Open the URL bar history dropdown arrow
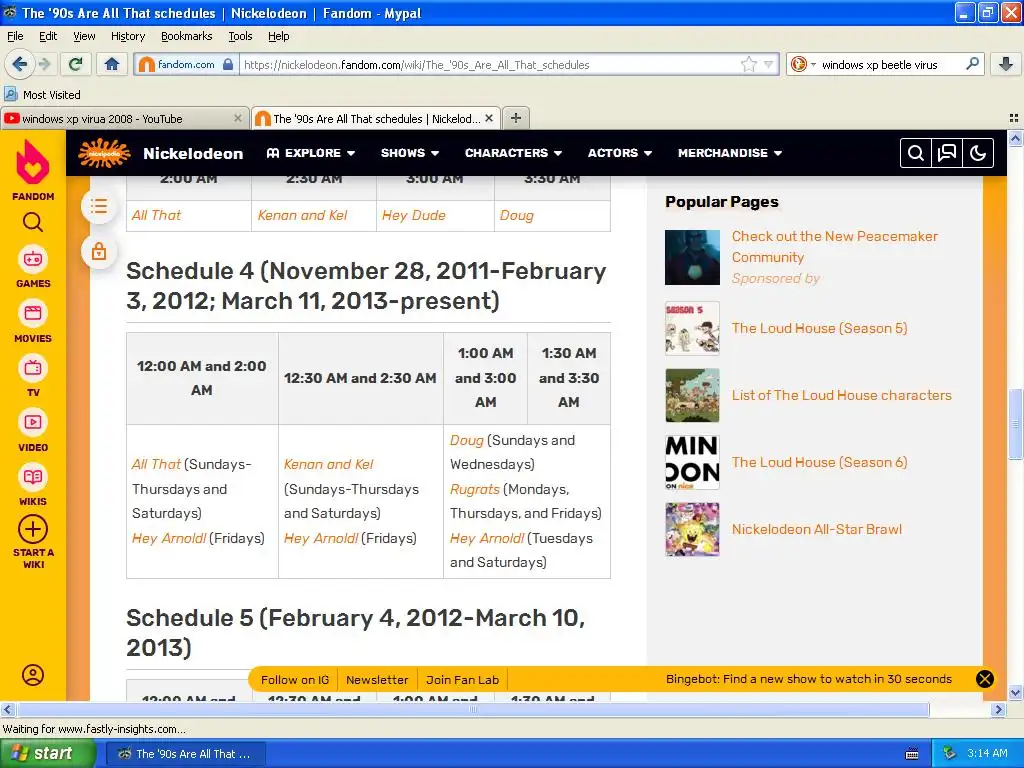 click(x=769, y=64)
